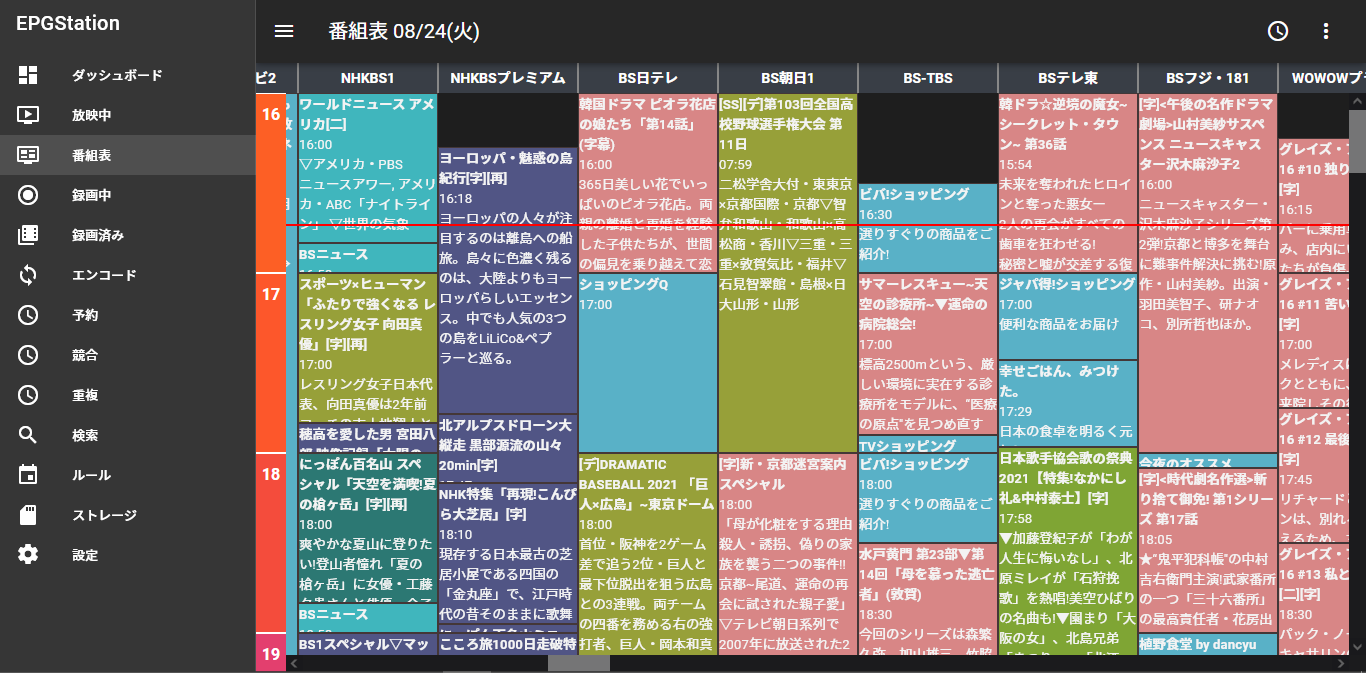Open ワールドニュース アメリカ program
This screenshot has width=1366, height=673.
(368, 168)
